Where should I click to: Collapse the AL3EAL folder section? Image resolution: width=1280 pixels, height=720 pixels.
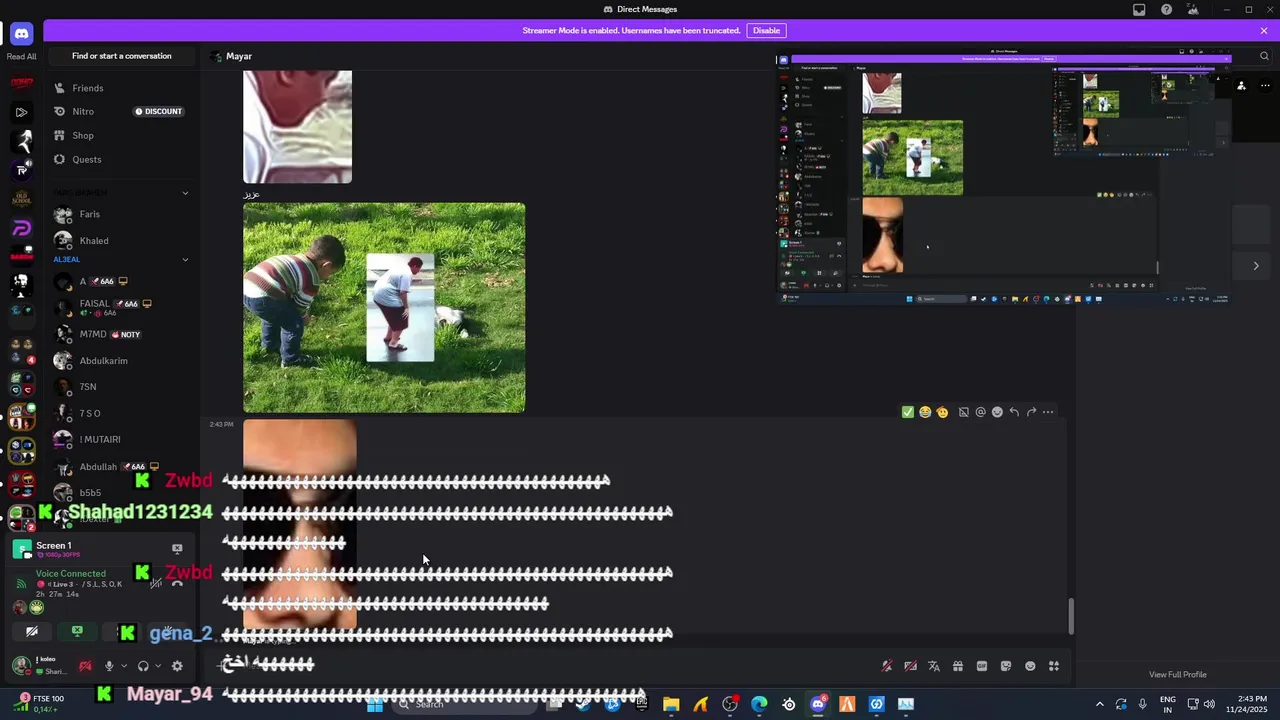tap(185, 259)
